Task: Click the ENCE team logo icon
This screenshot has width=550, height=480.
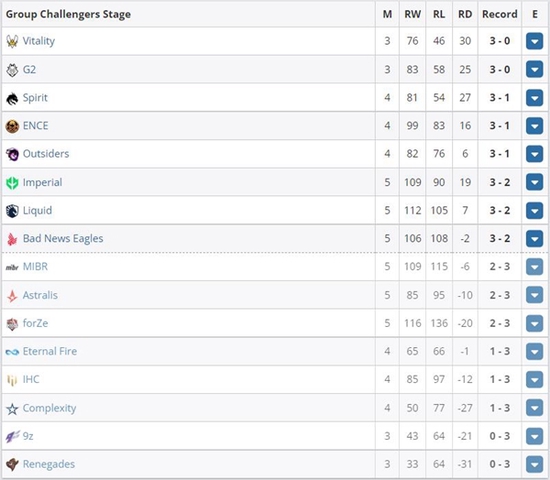Action: coord(12,126)
